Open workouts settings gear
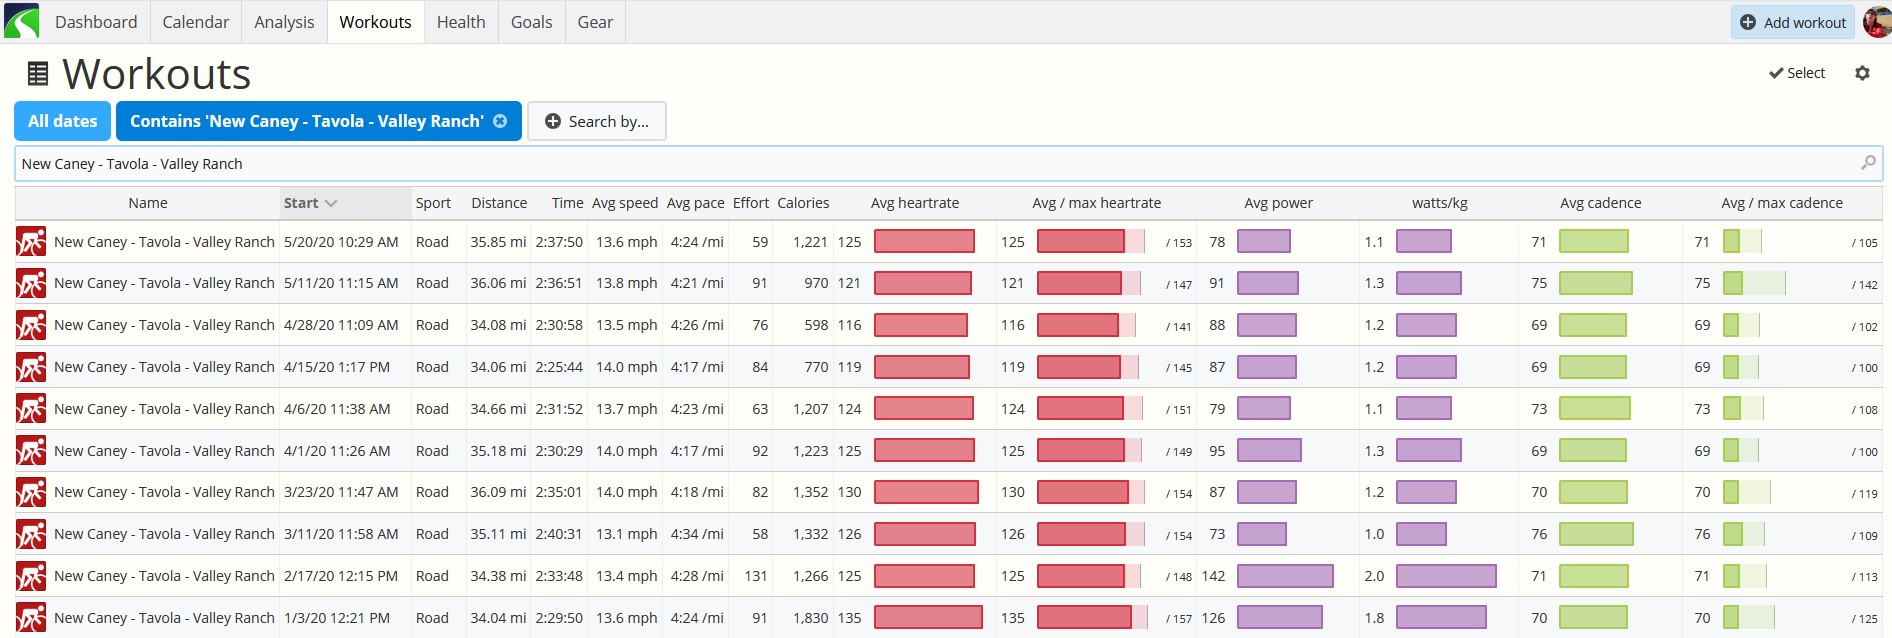Image resolution: width=1892 pixels, height=638 pixels. (x=1862, y=73)
